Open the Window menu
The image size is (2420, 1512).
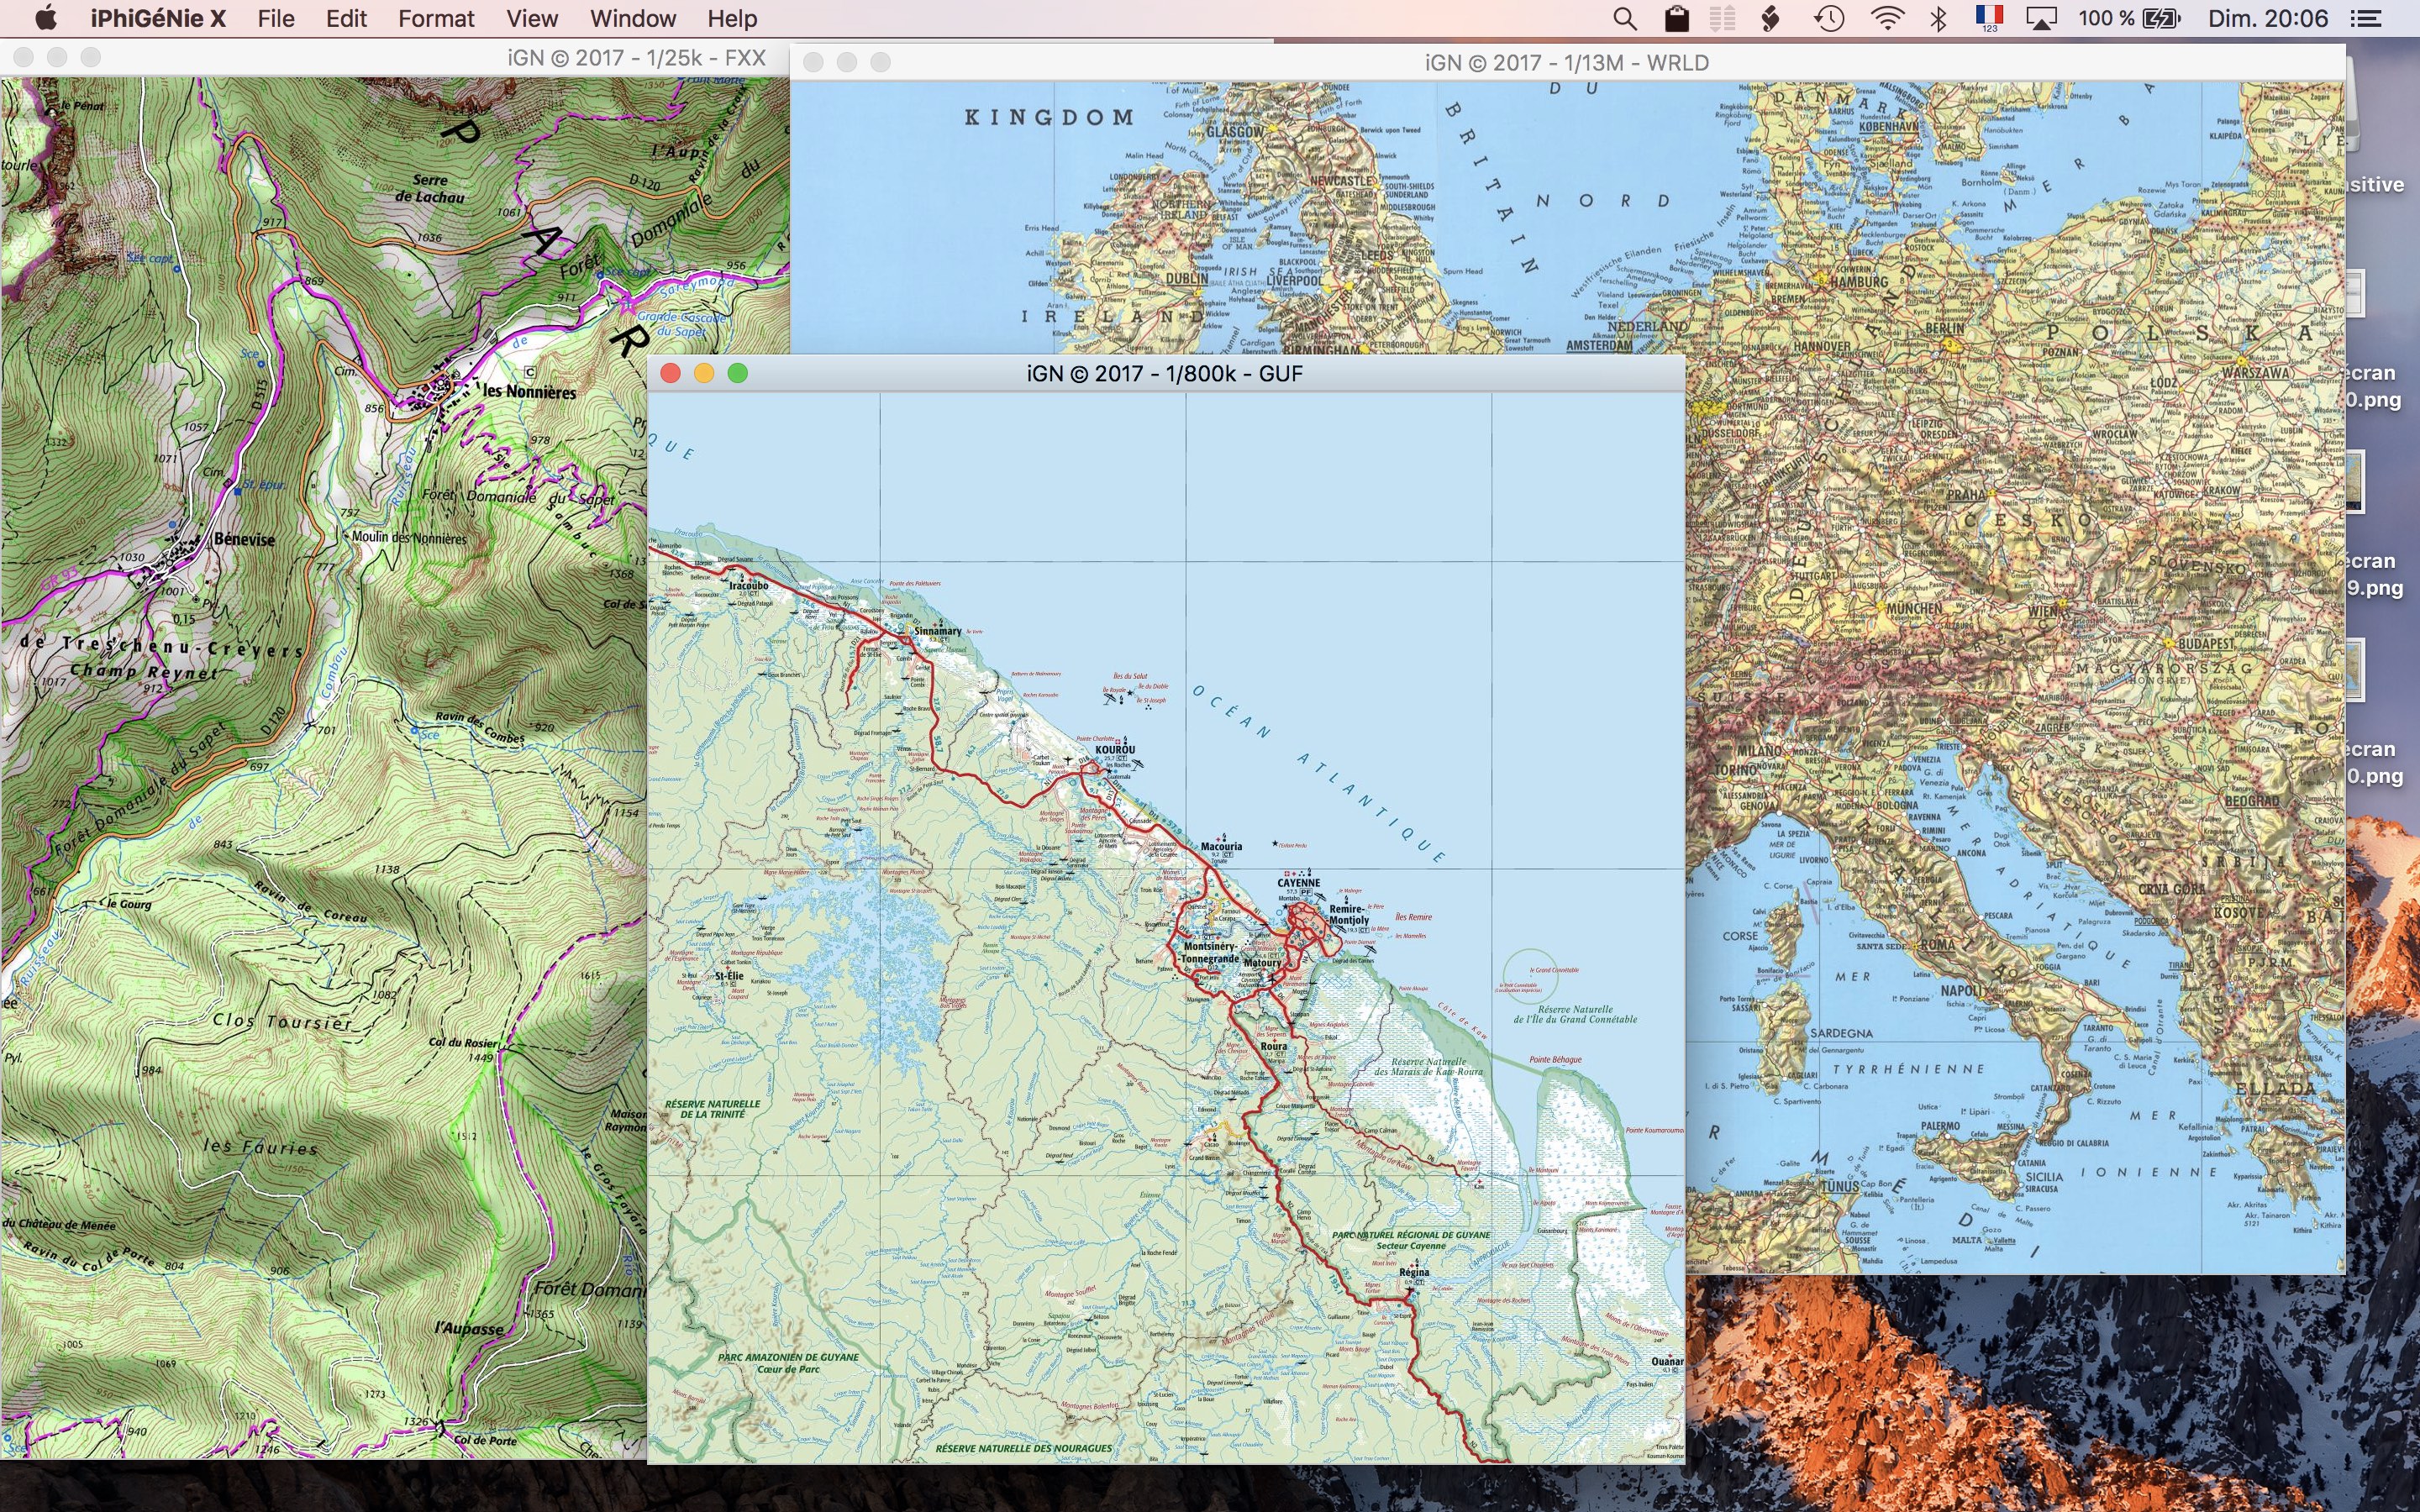point(633,18)
